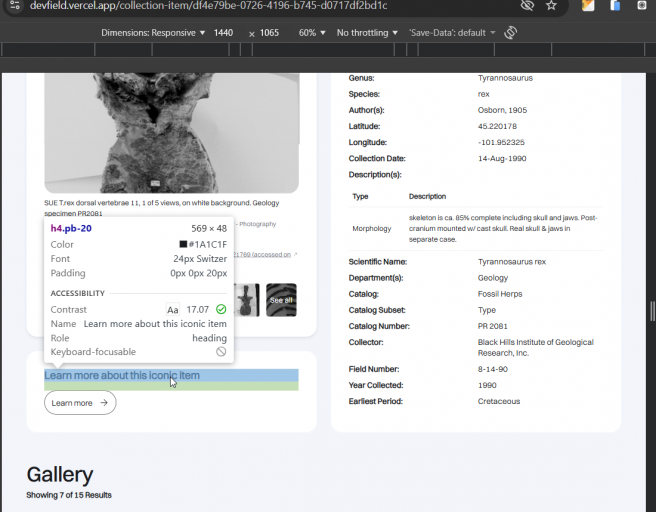Click the viewport height field showing 1065
The image size is (656, 512).
[269, 33]
